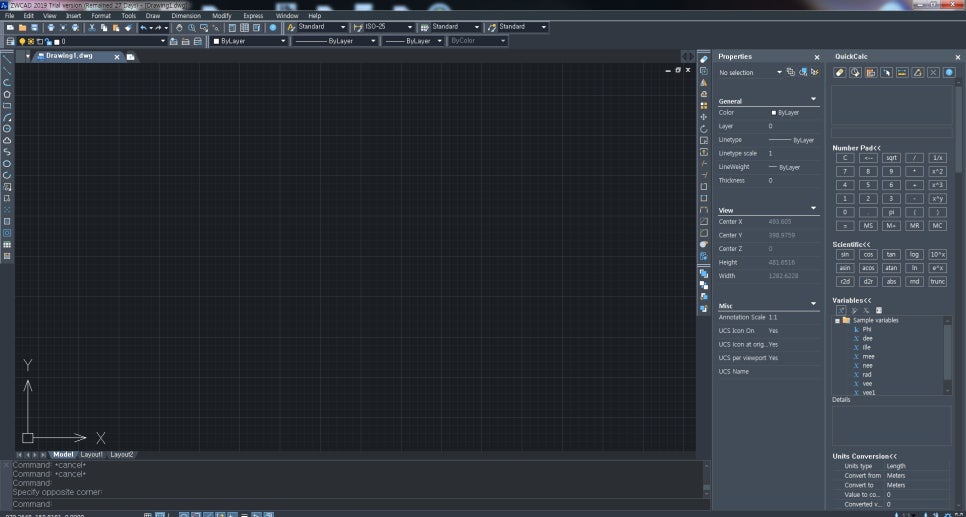Toggle the layer freeze sun icon
966x517 pixels.
[31, 41]
